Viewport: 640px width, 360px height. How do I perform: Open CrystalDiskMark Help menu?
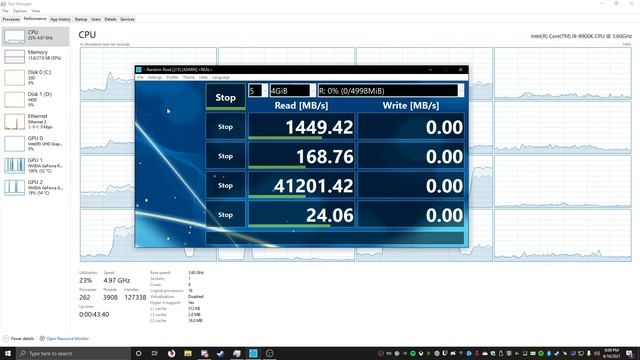coord(203,77)
